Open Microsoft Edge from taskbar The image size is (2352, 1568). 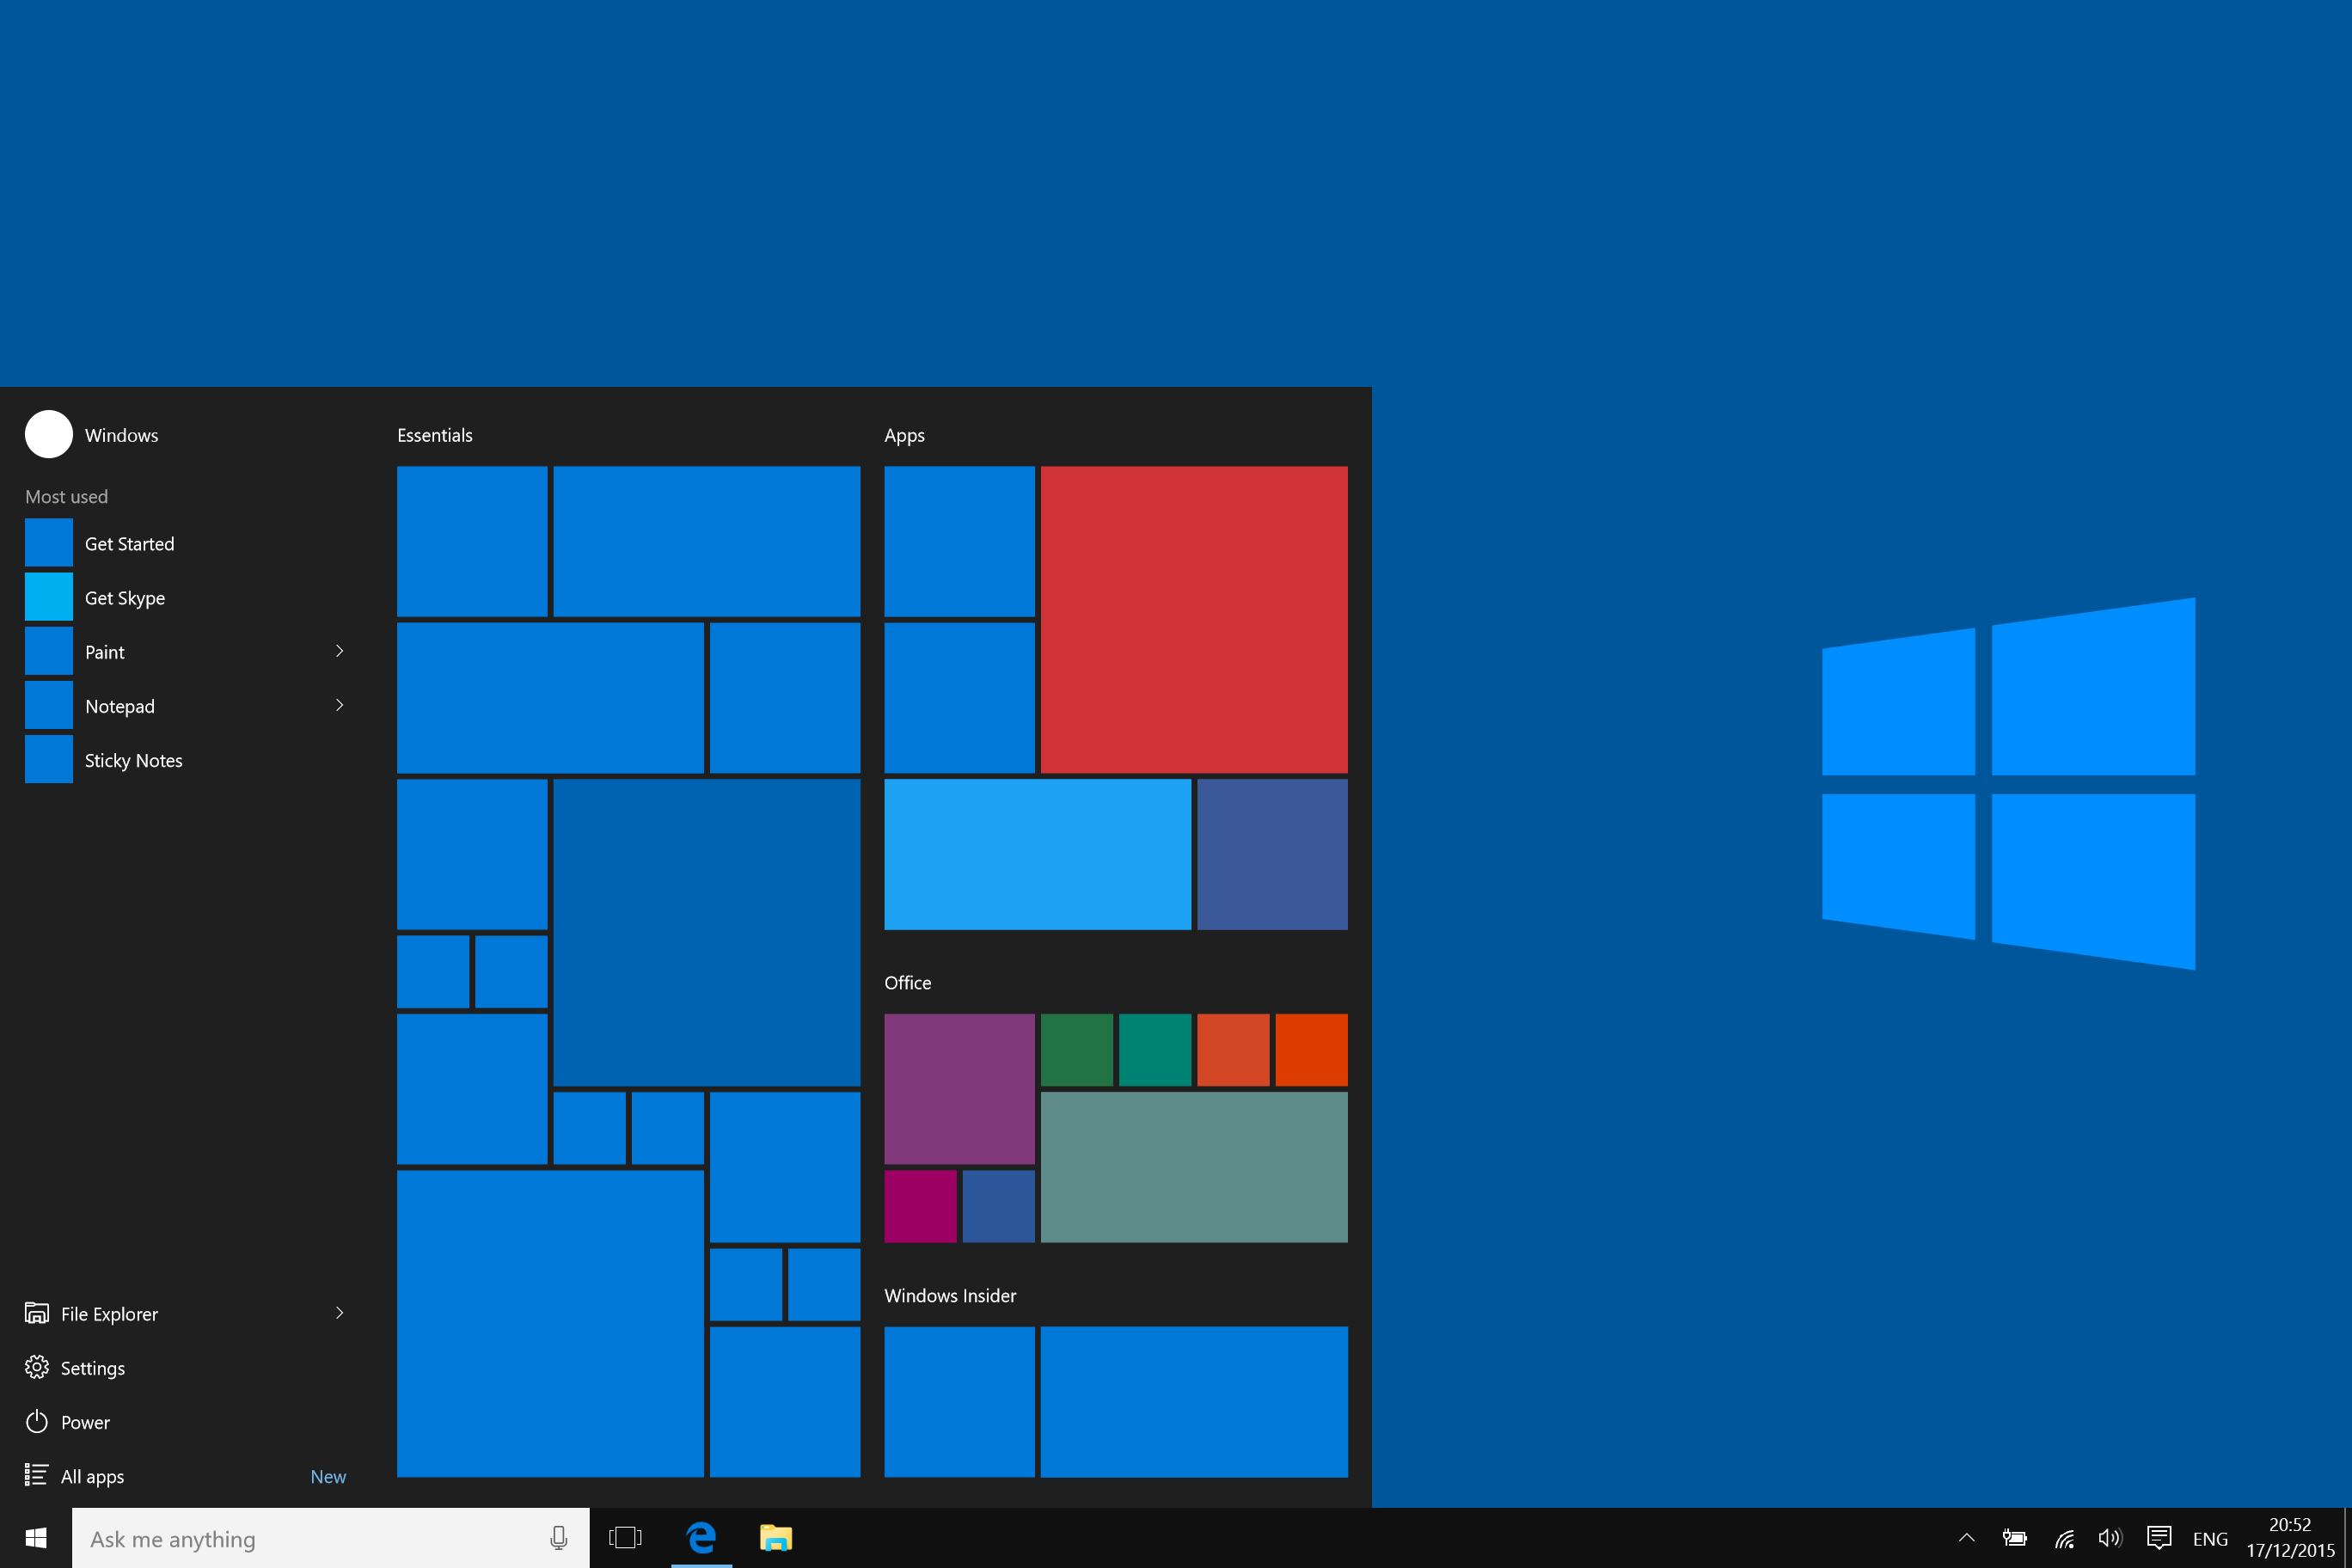pyautogui.click(x=700, y=1536)
